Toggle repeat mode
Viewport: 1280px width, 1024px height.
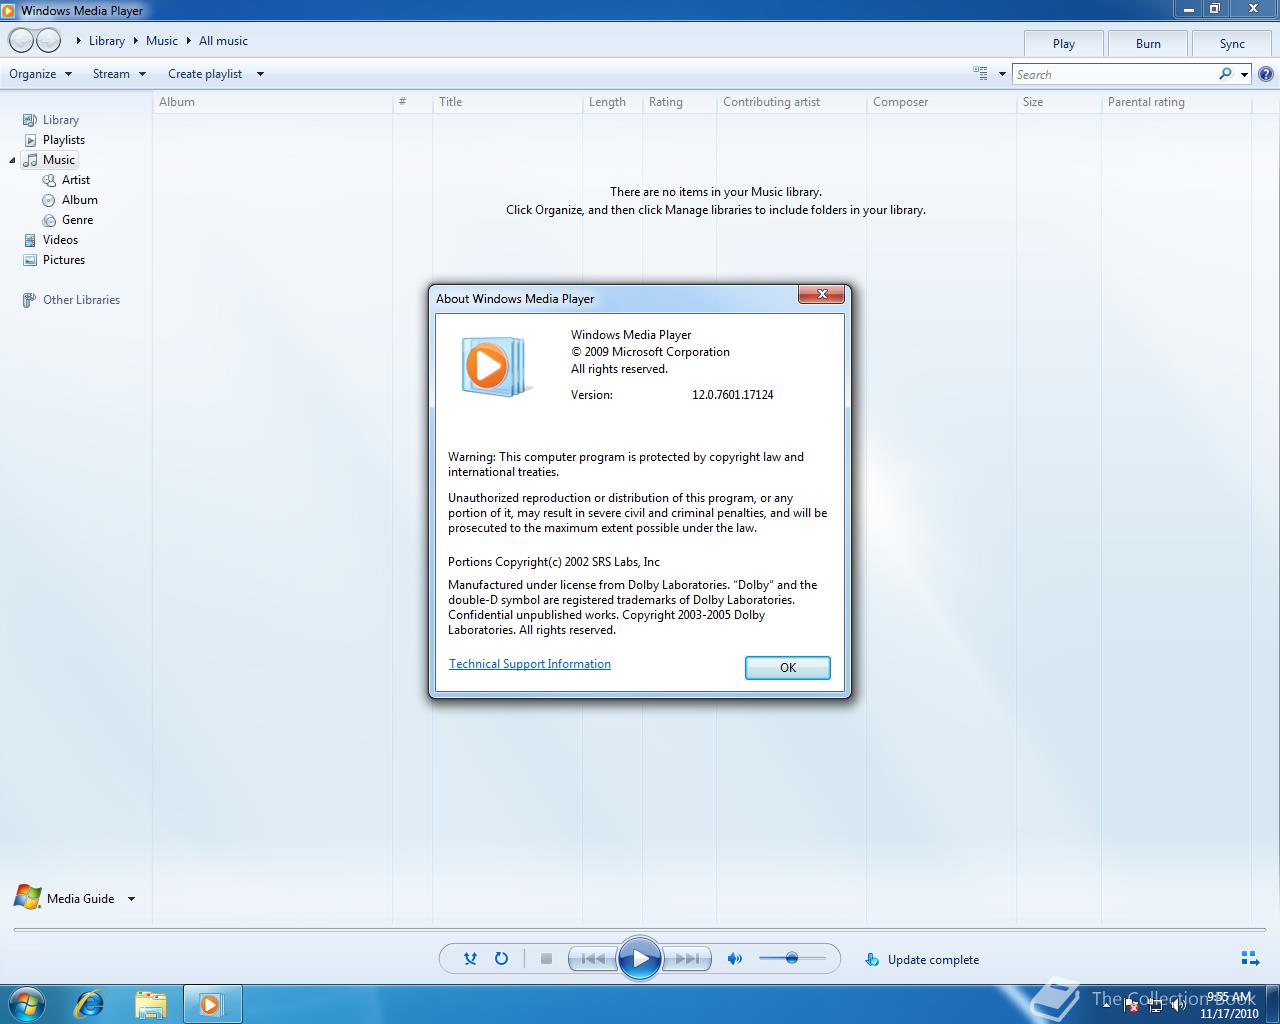pyautogui.click(x=501, y=958)
